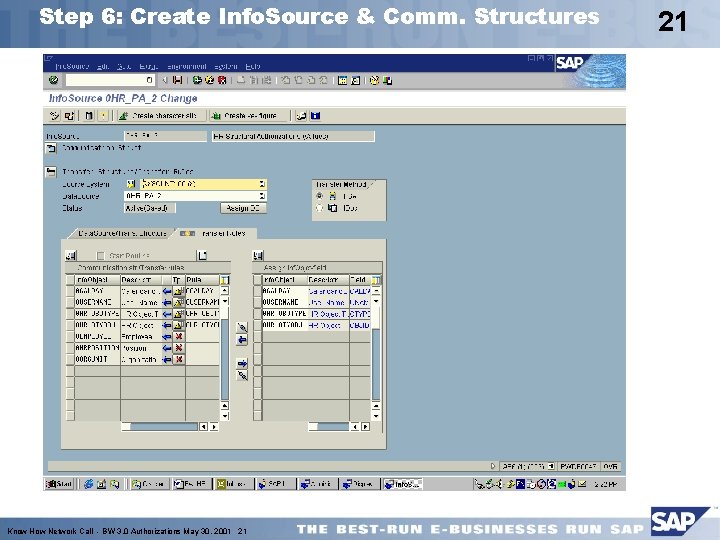Click the green Enter checkmark icon
This screenshot has height=540, width=720.
point(54,80)
